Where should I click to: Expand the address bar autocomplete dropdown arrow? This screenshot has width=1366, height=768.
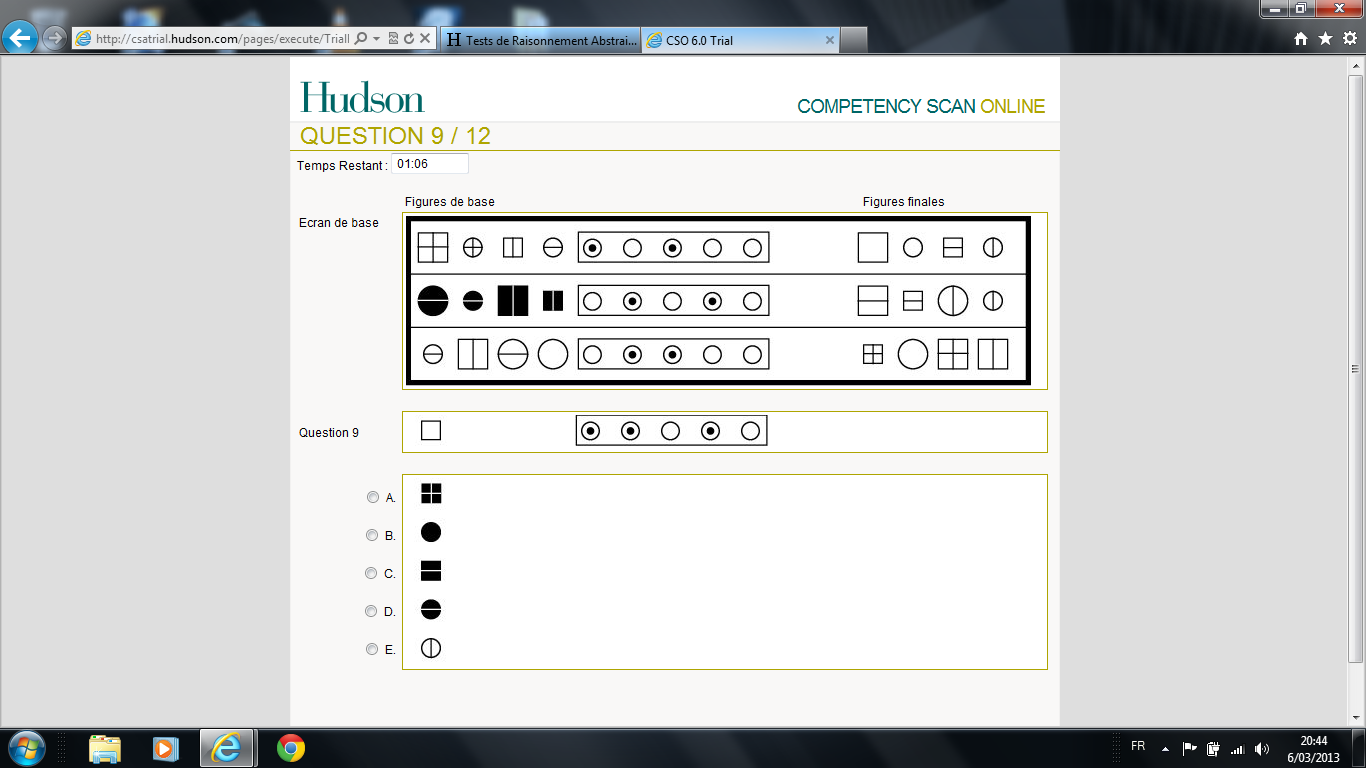click(x=376, y=39)
